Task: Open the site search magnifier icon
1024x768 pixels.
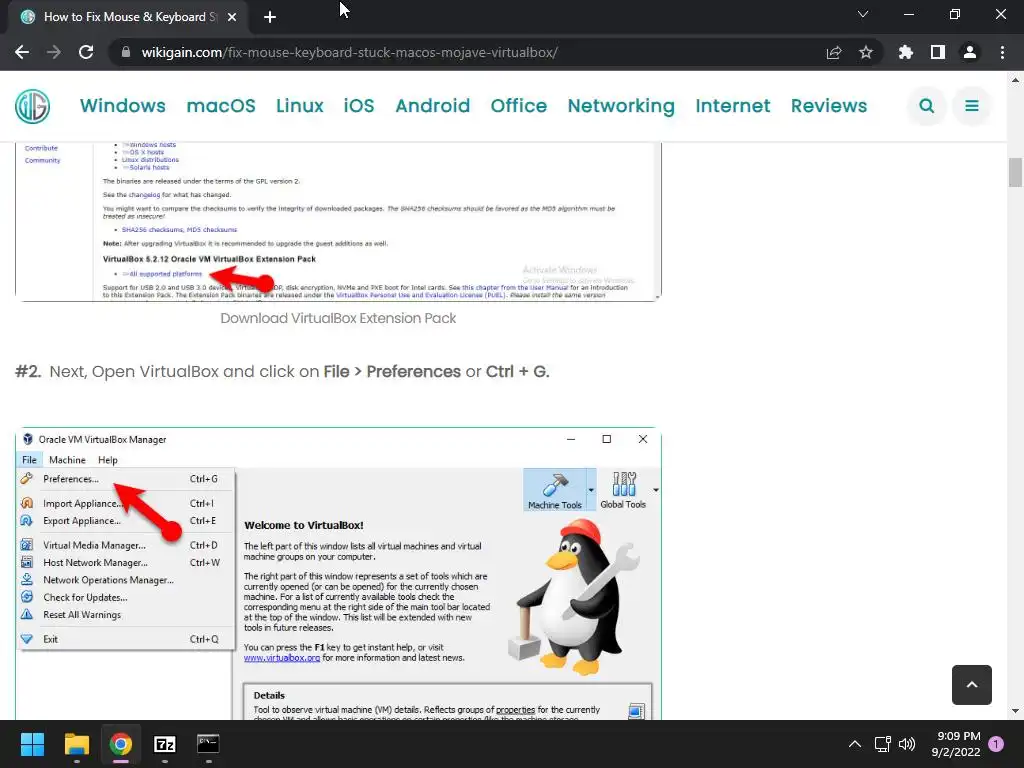Action: click(x=927, y=106)
